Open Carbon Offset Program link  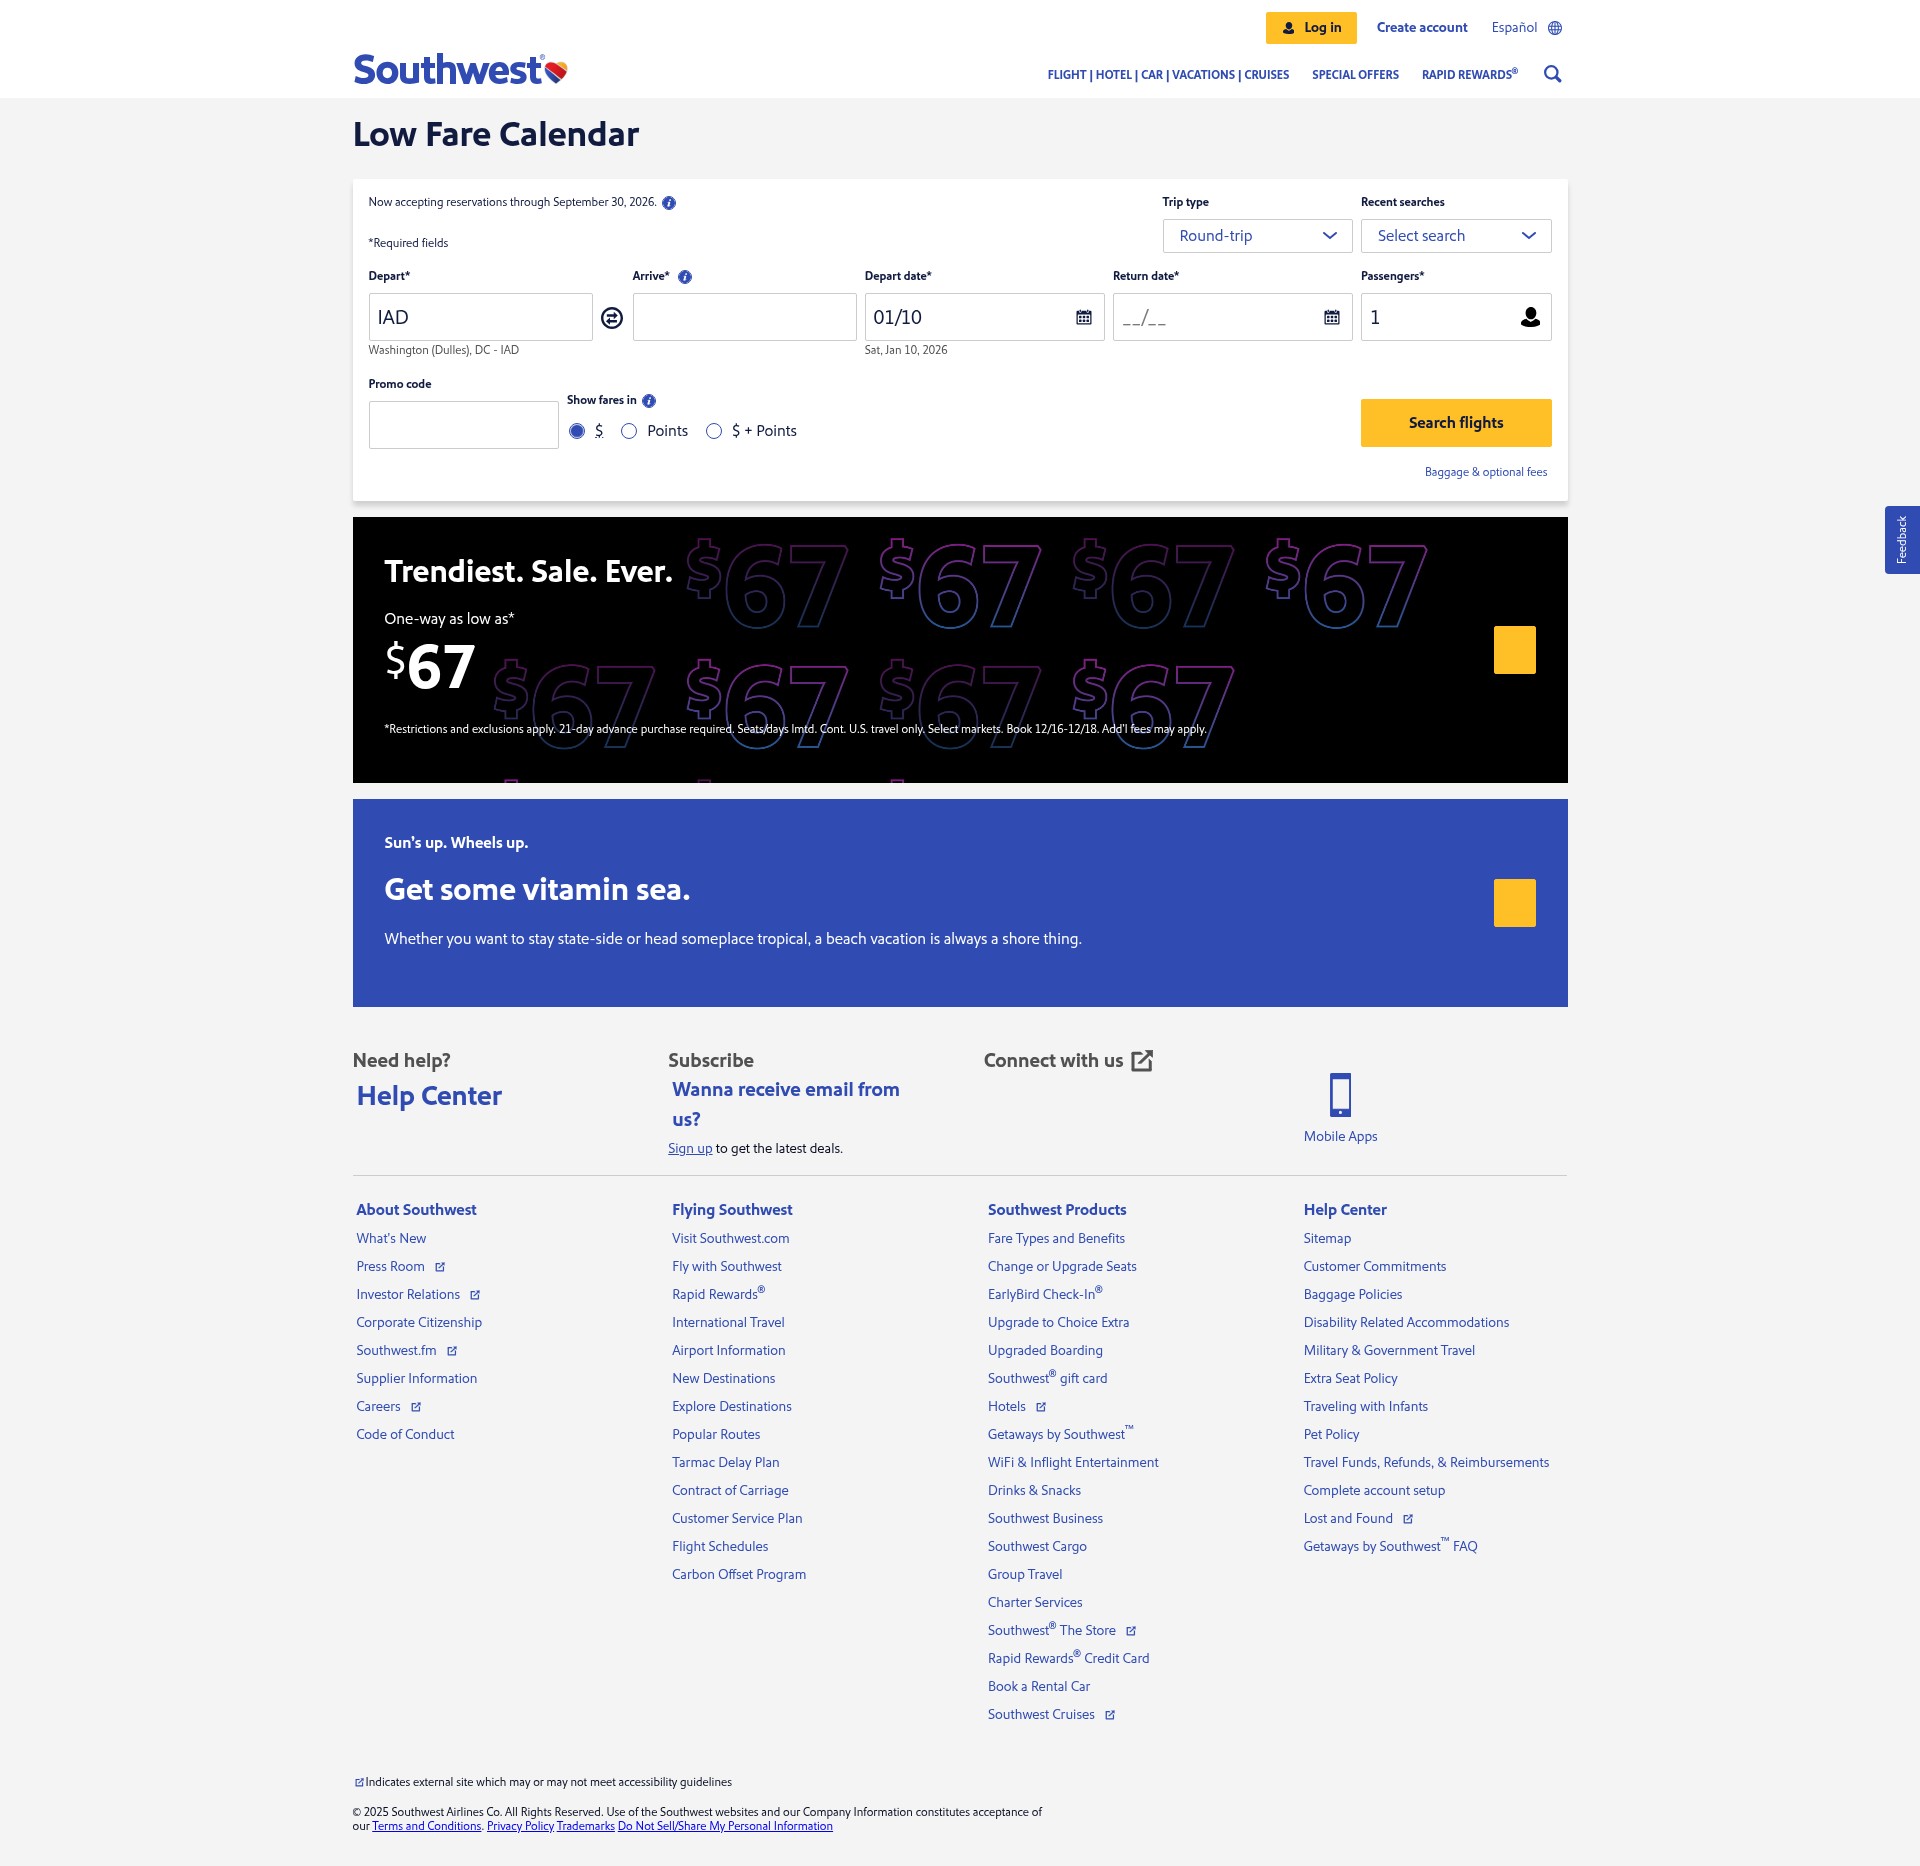(x=739, y=1575)
